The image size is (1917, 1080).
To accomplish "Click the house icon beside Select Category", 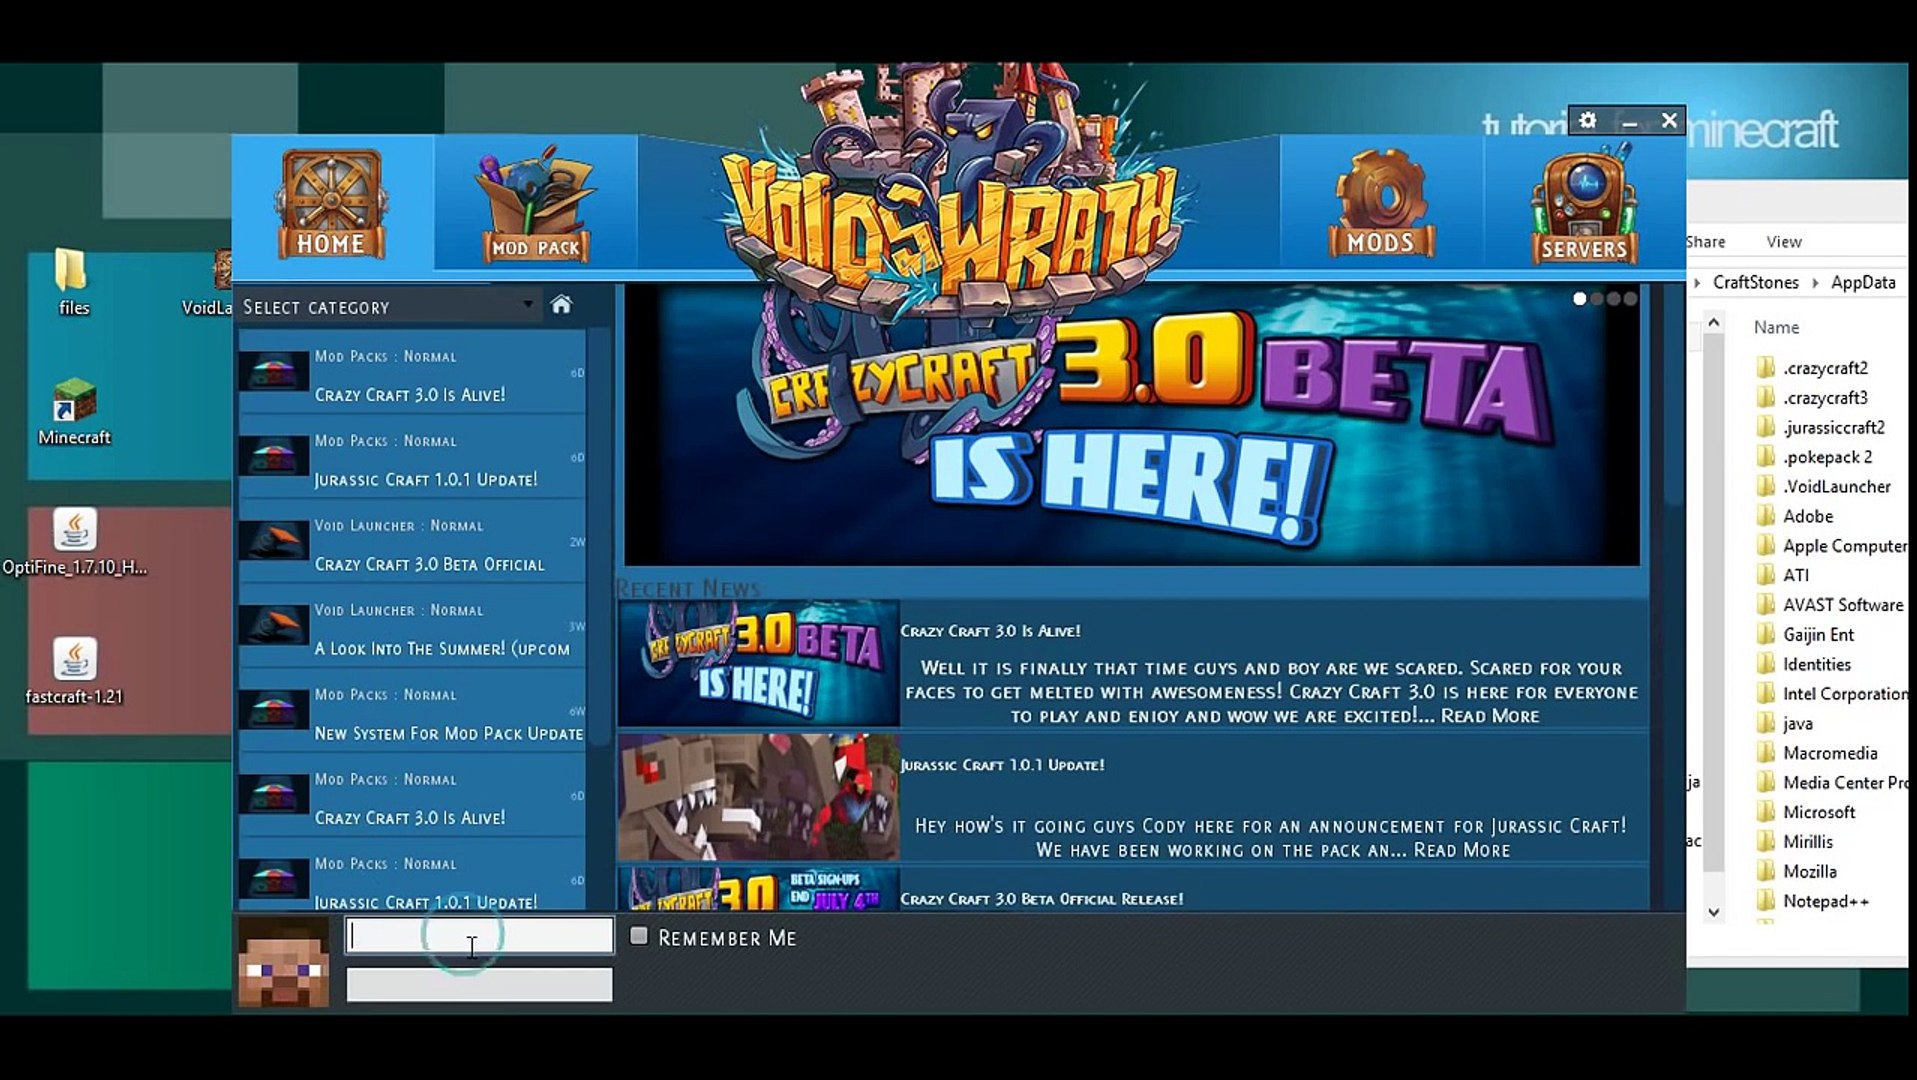I will click(561, 305).
